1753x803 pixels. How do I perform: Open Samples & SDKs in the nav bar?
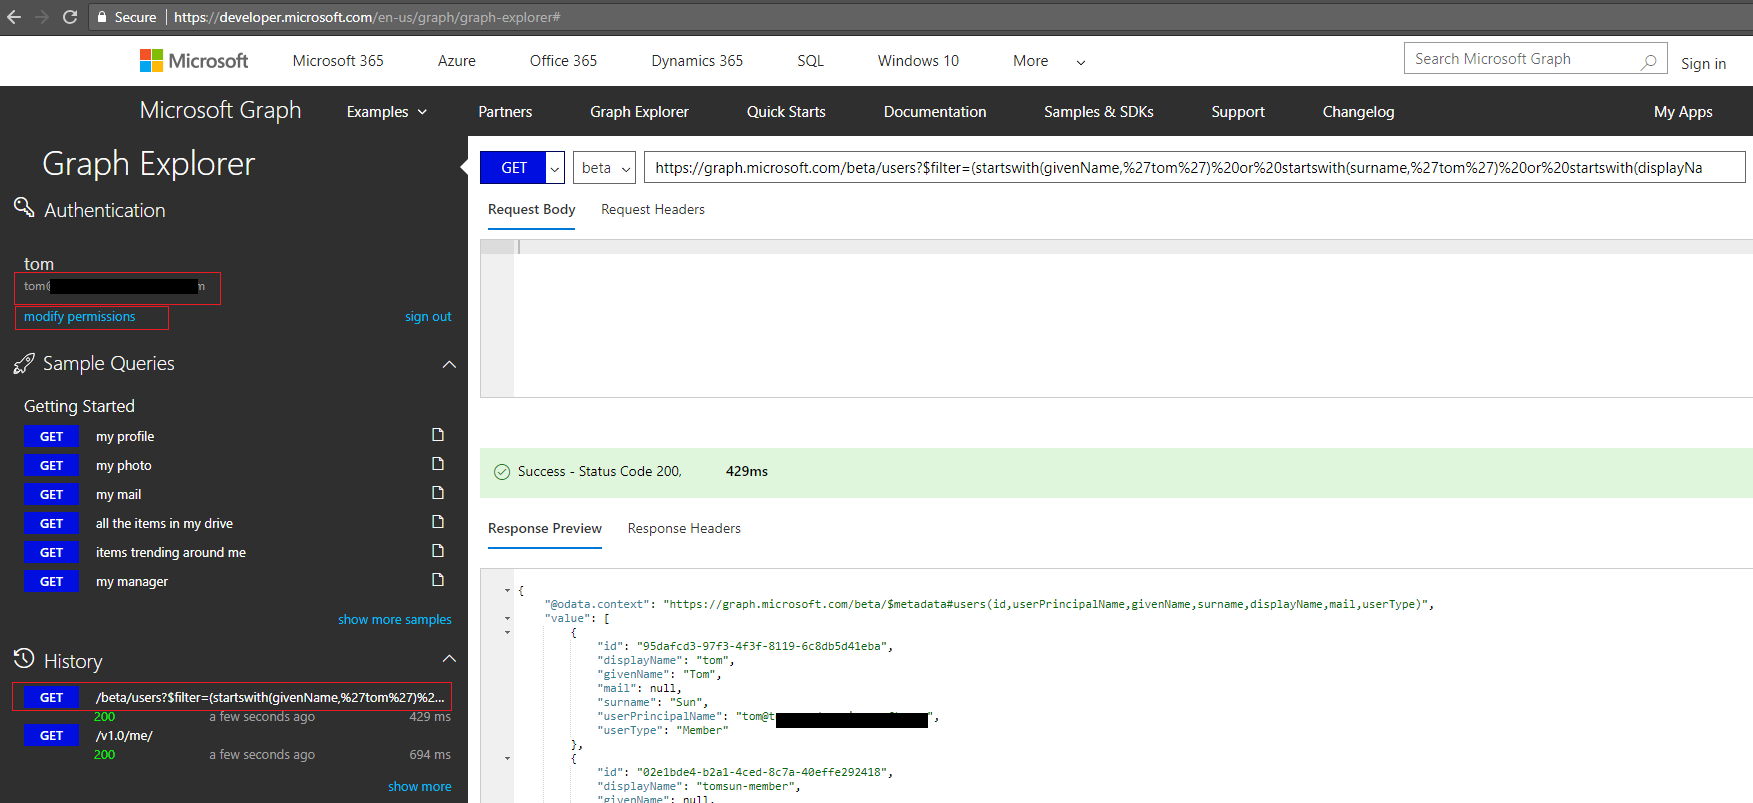1099,112
